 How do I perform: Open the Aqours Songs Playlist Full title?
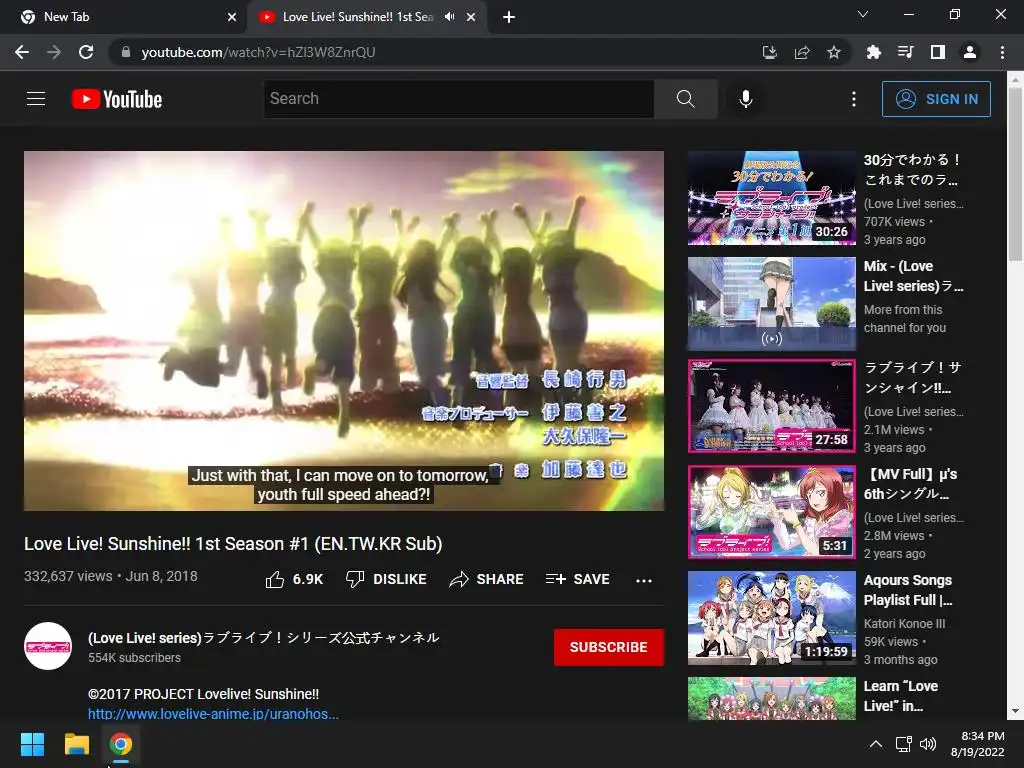(908, 590)
